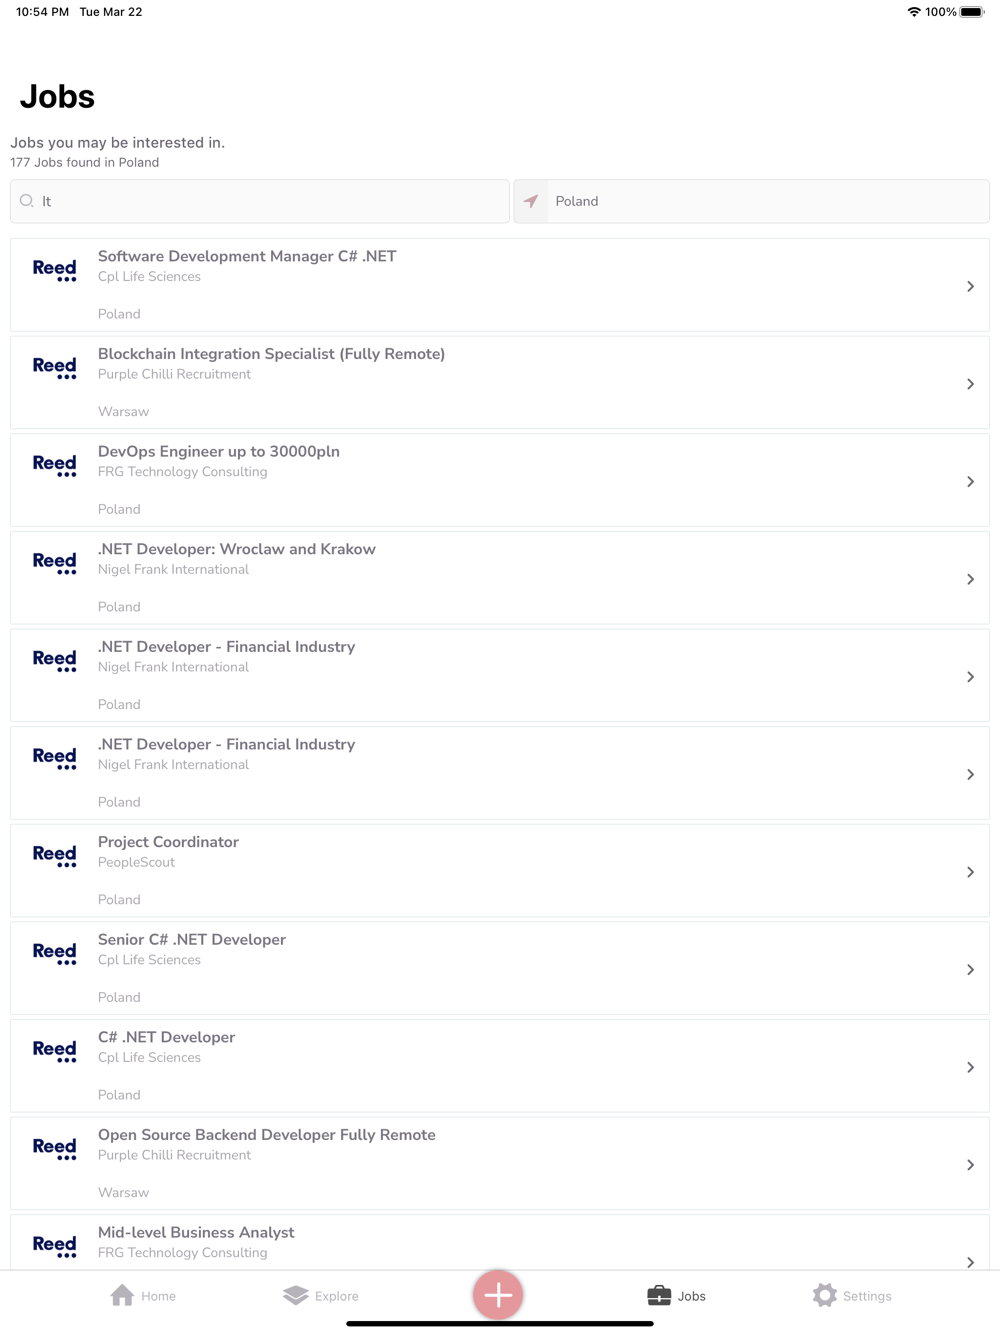Click the location arrow icon beside Poland
Screen dimensions: 1000x1334
(x=531, y=201)
